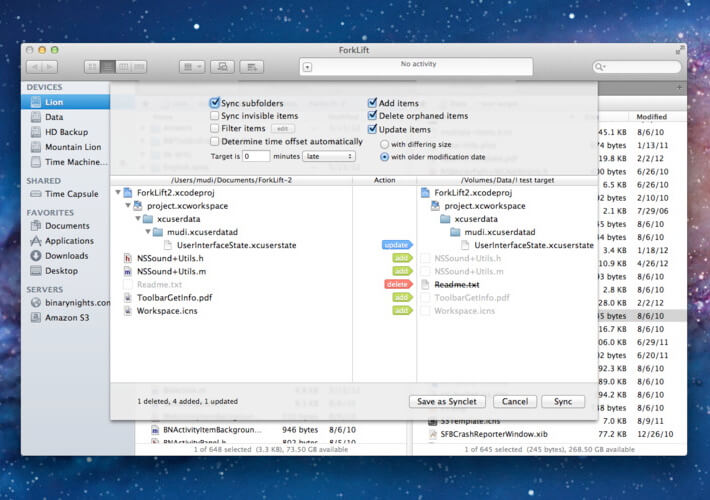Switch to column view mode

click(x=123, y=67)
